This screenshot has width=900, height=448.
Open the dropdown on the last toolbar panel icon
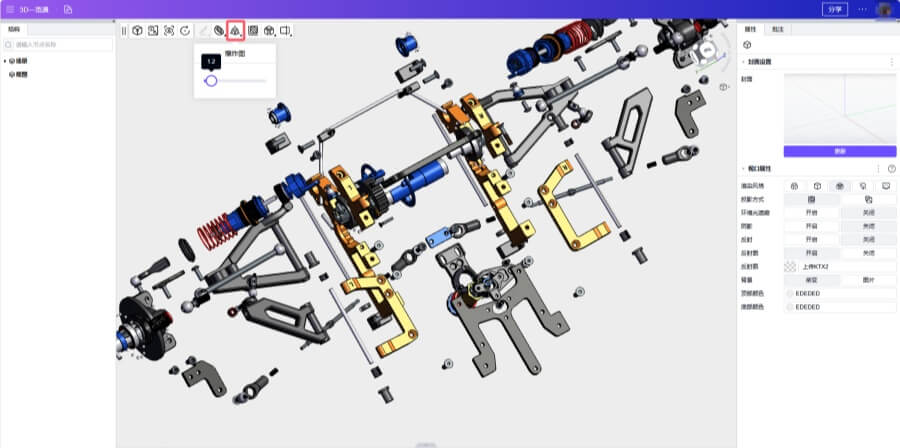pyautogui.click(x=292, y=36)
